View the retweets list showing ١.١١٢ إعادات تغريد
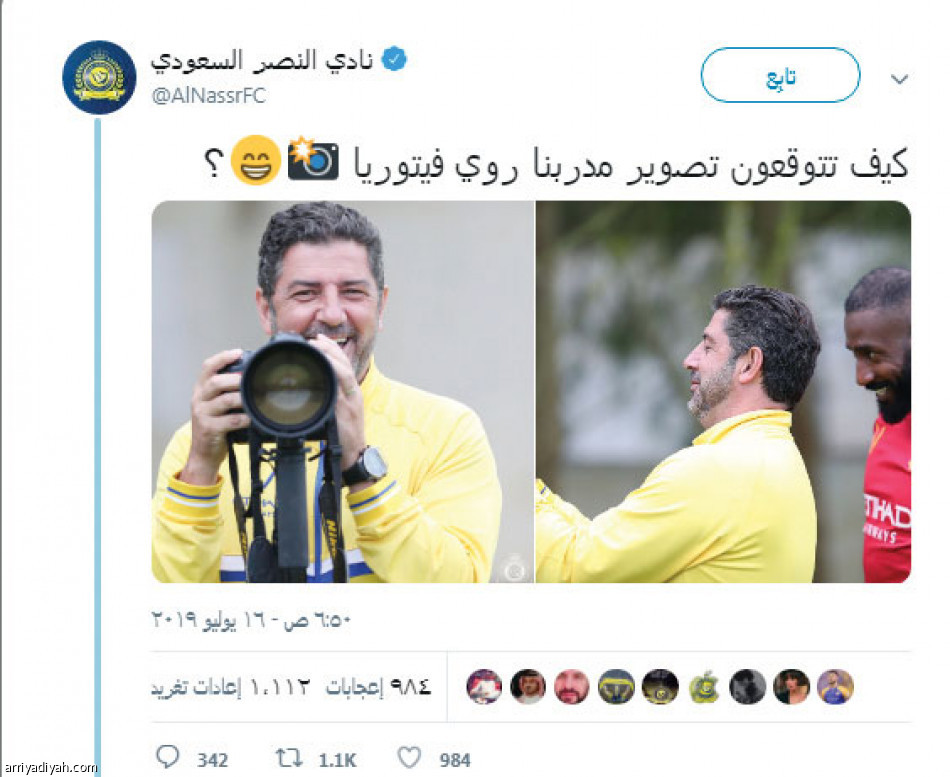The width and height of the screenshot is (950, 777). click(230, 687)
